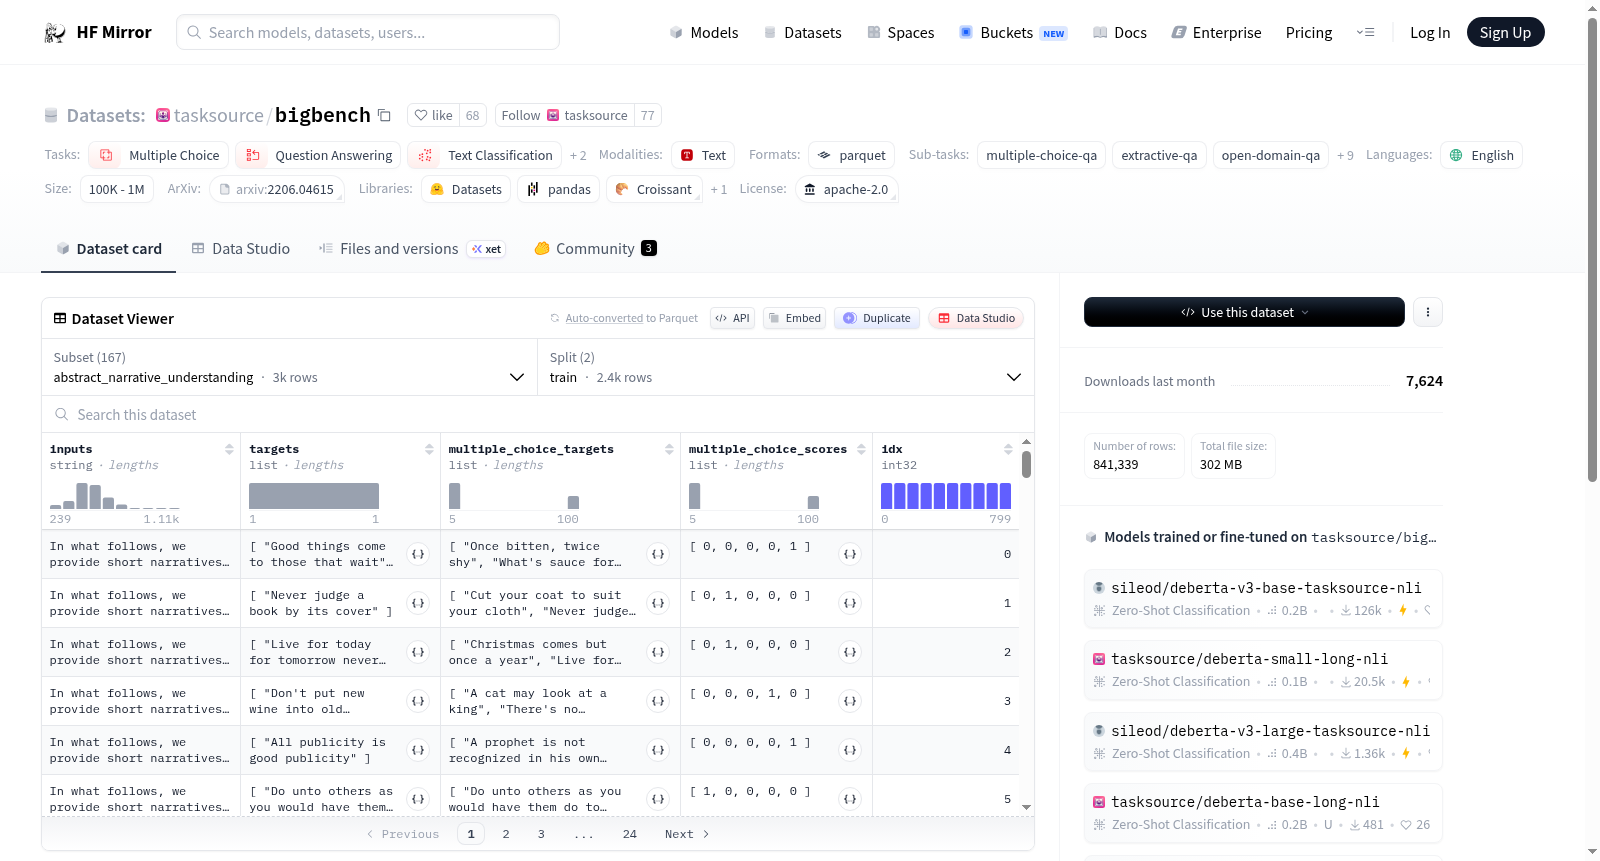Open Buckets in the top navigation
This screenshot has width=1600, height=861.
[x=1013, y=33]
